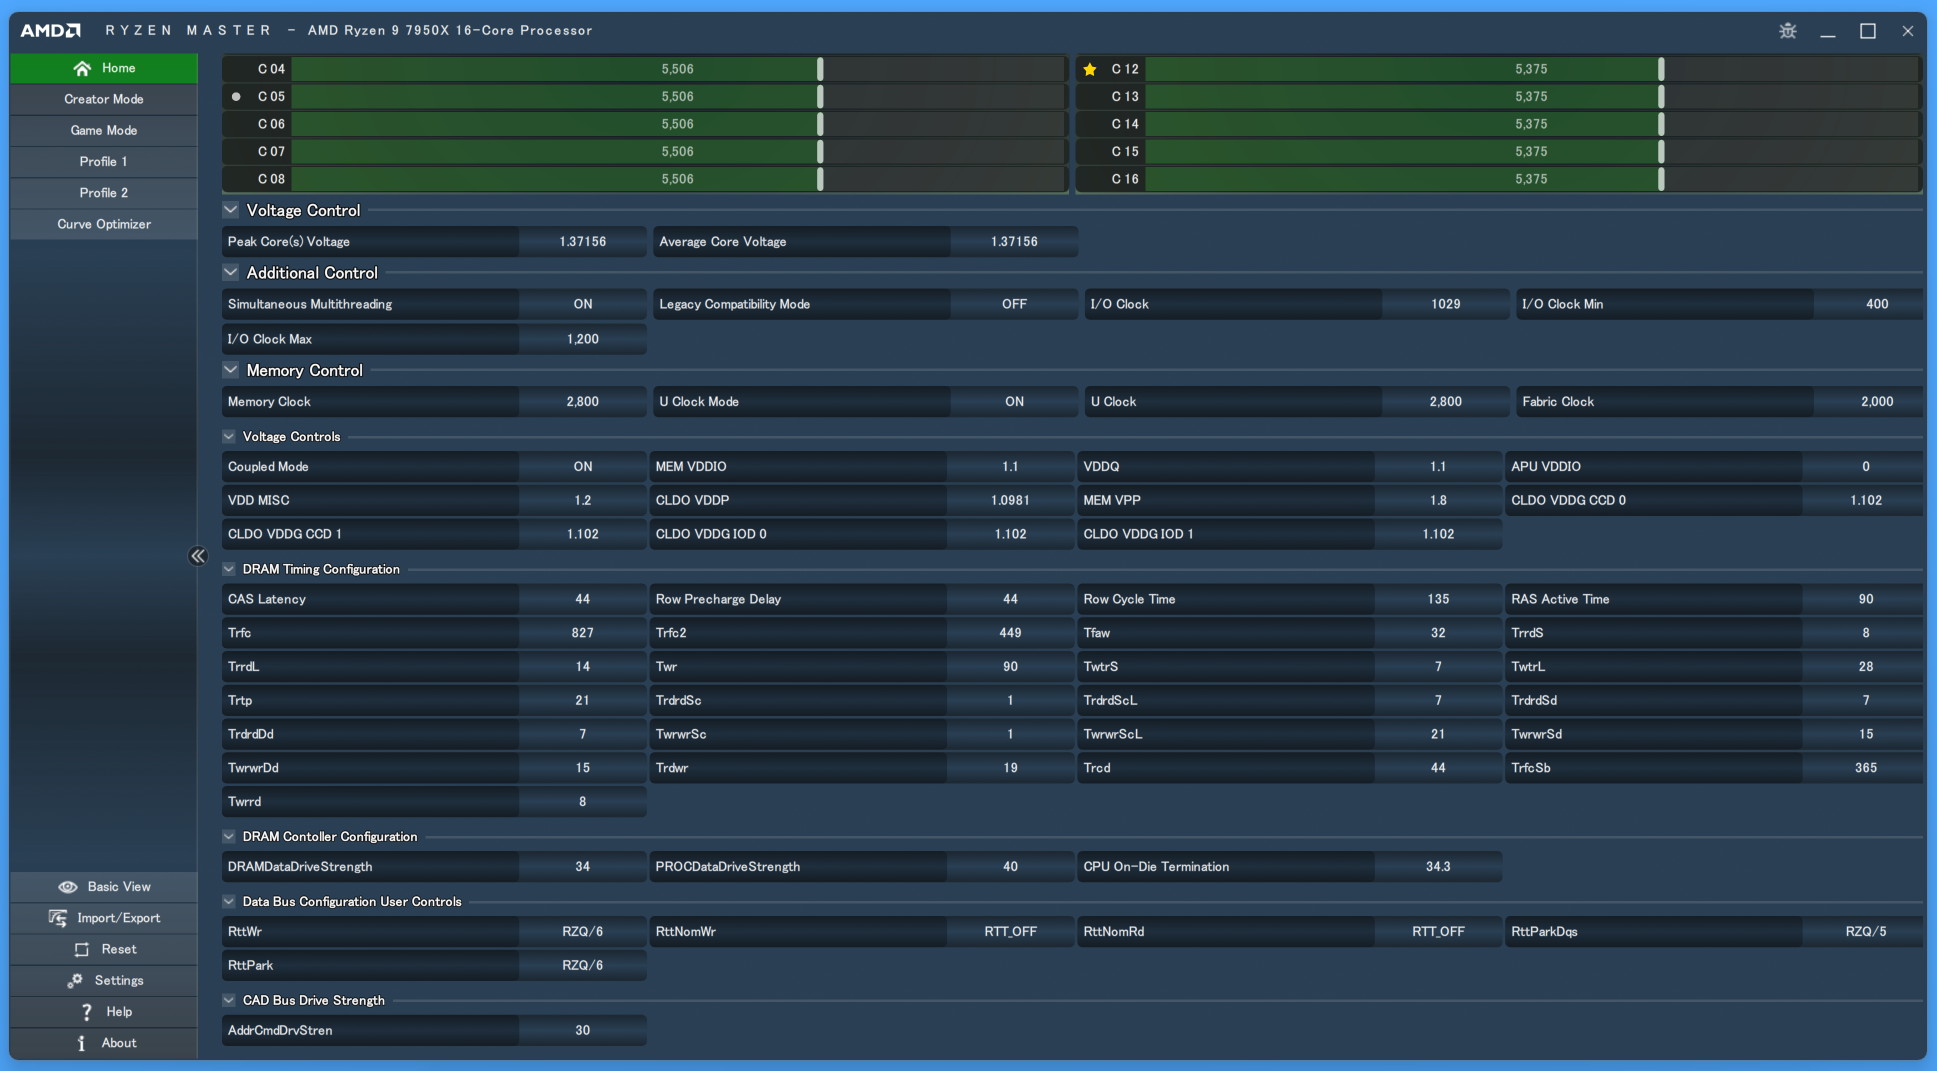1937x1071 pixels.
Task: Click the Row Cycle Time value 135
Action: pyautogui.click(x=1438, y=599)
